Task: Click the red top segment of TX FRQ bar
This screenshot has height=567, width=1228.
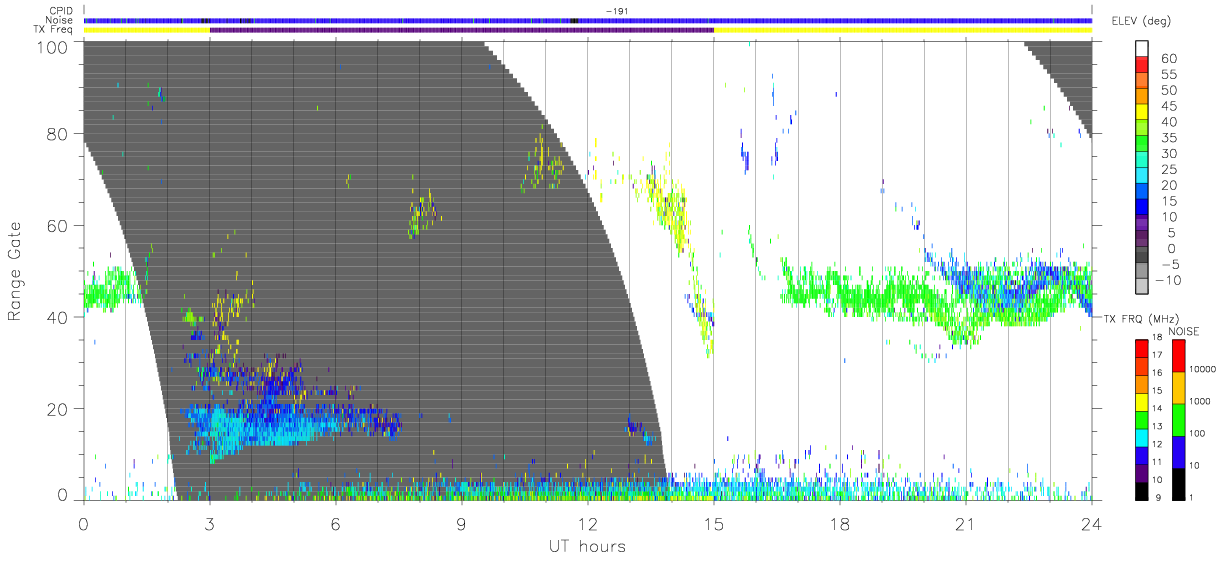Action: 1142,347
